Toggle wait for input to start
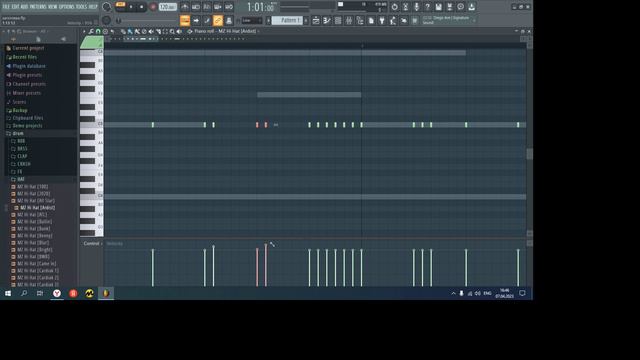Image resolution: width=640 pixels, height=360 pixels. click(196, 7)
